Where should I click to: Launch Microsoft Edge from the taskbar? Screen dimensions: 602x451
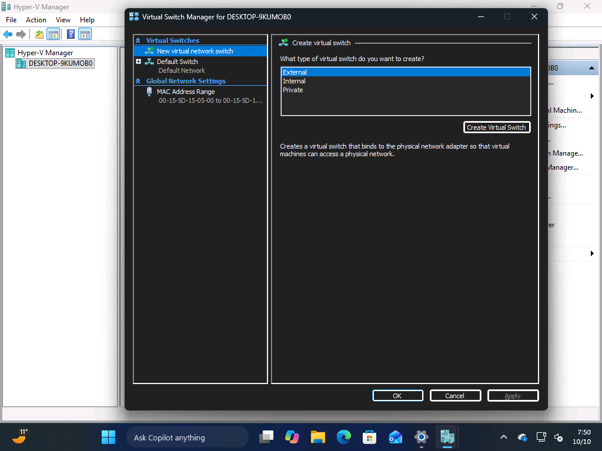coord(344,437)
